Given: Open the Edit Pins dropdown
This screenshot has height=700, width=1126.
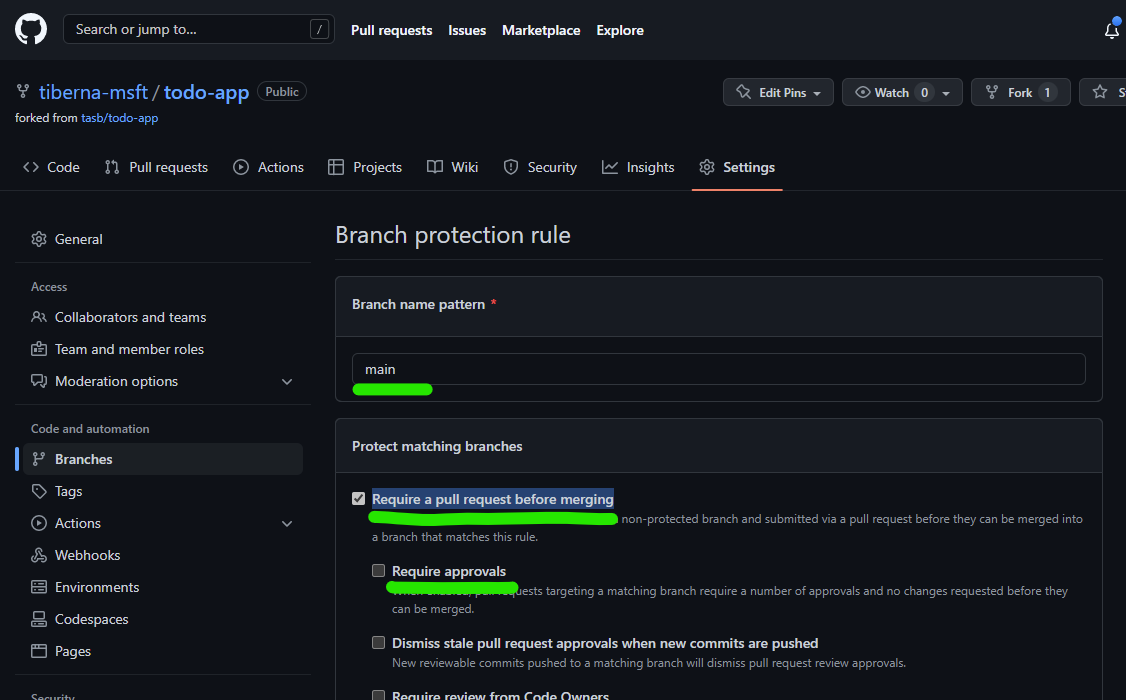Looking at the screenshot, I should pyautogui.click(x=778, y=91).
